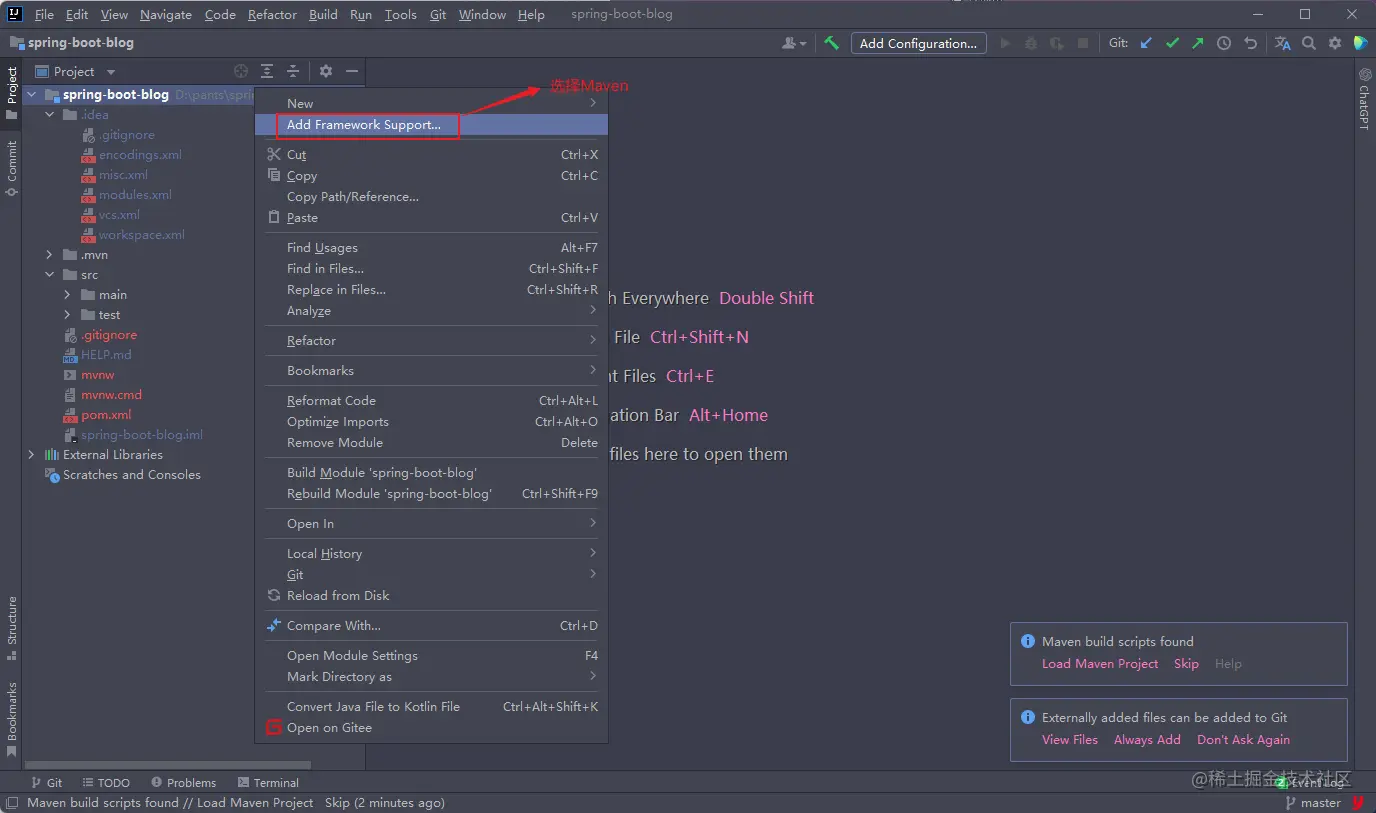Open Git history clock icon
The width and height of the screenshot is (1376, 813).
[1224, 43]
